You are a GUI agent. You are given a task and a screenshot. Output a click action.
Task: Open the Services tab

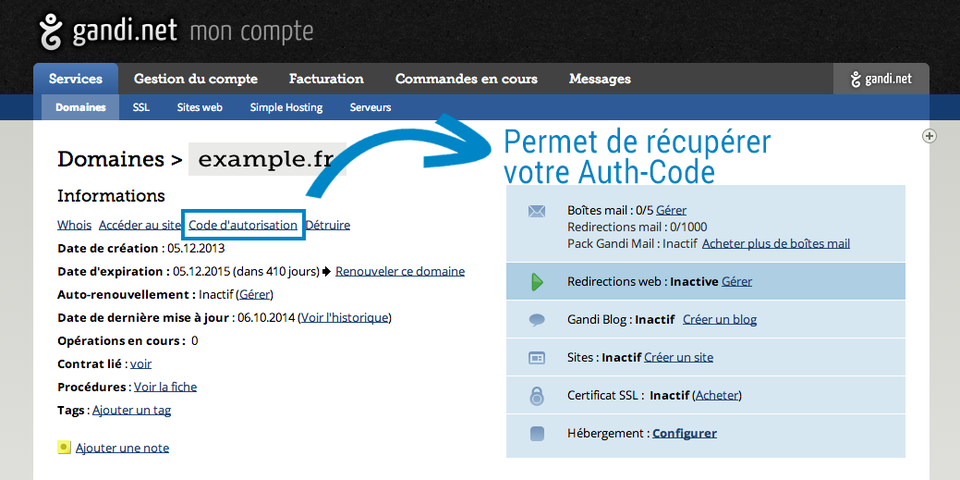76,79
